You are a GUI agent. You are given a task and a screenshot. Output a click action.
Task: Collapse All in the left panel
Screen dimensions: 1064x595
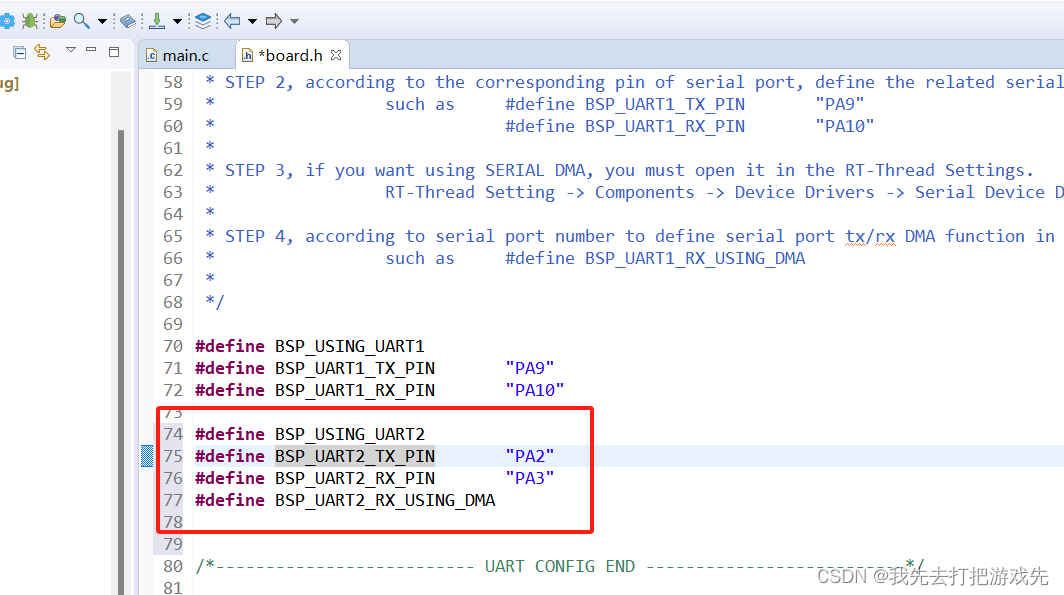tap(19, 51)
